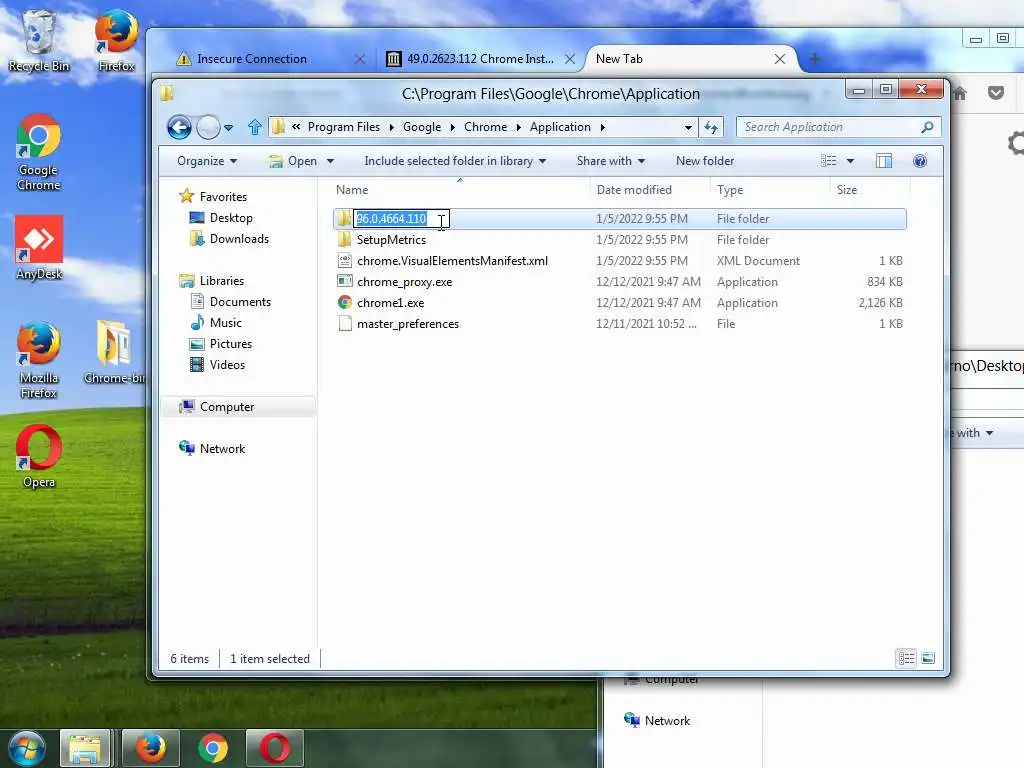Click Open in the toolbar
The height and width of the screenshot is (768, 1024).
point(293,161)
